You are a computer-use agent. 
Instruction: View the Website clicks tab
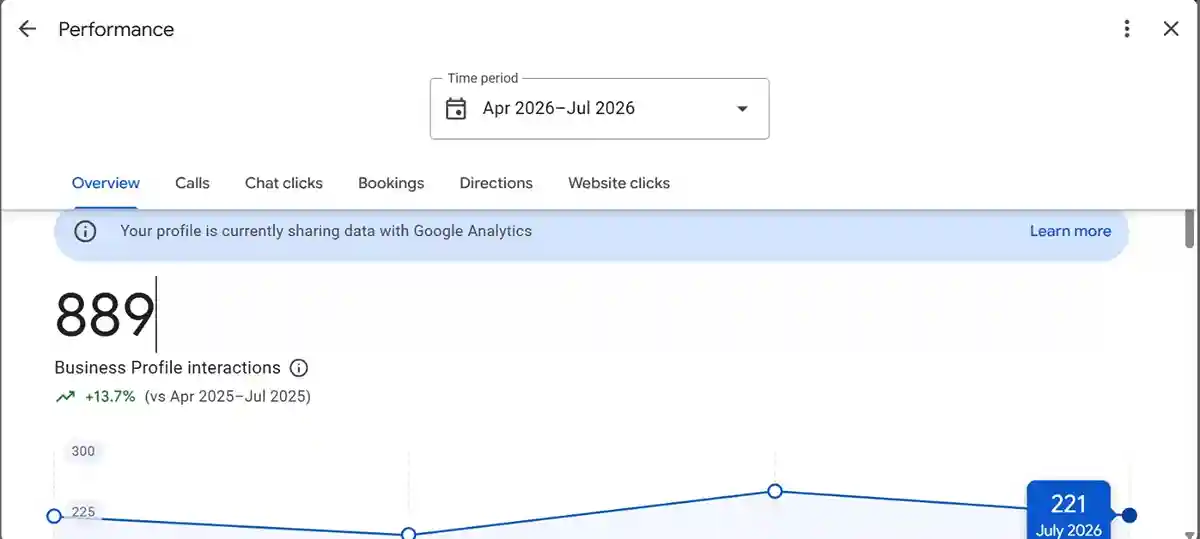[619, 183]
